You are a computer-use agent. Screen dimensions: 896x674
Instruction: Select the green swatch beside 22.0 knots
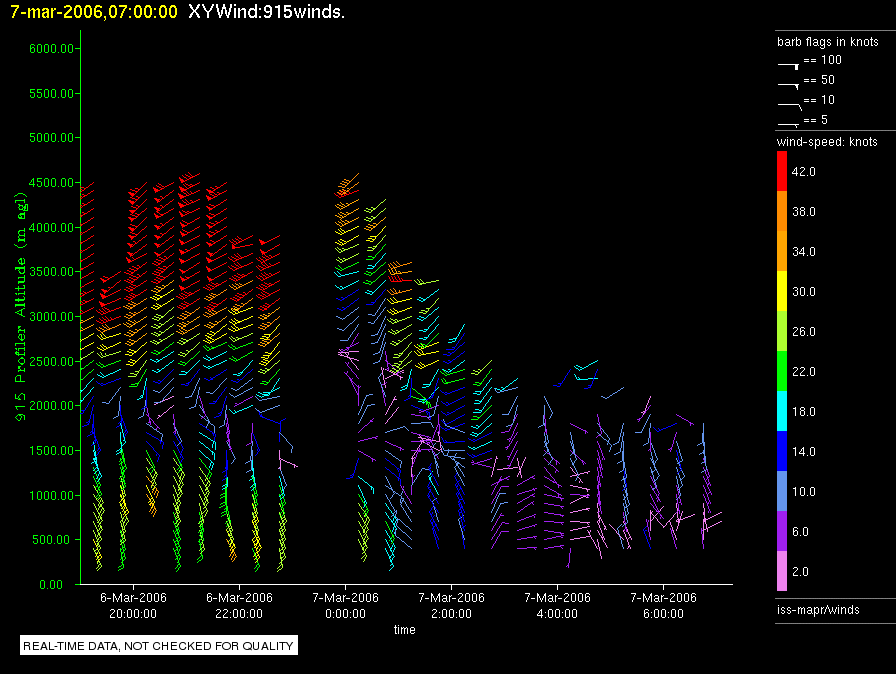pyautogui.click(x=783, y=371)
